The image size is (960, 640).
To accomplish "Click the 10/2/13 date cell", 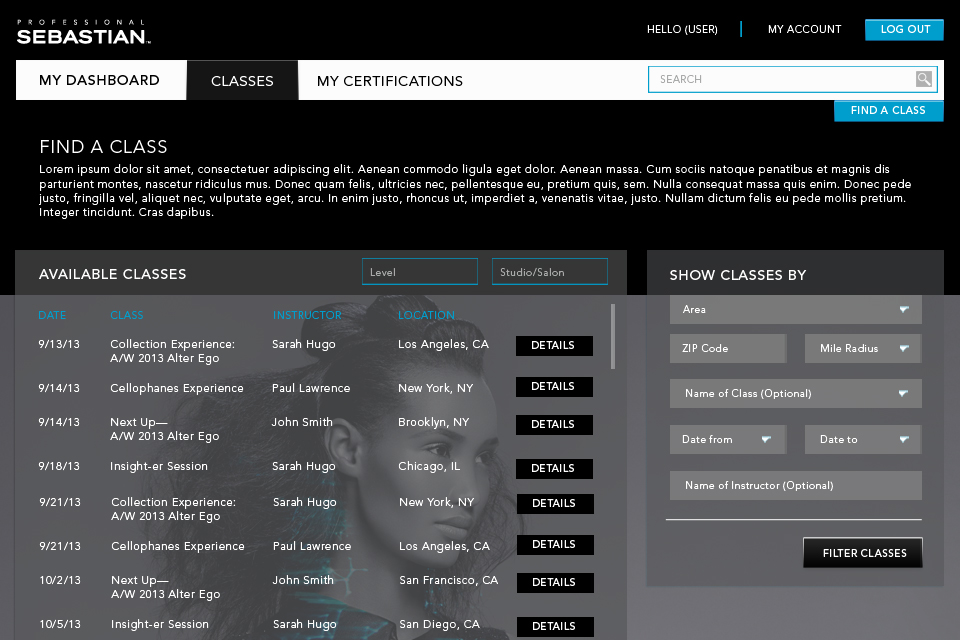I will [59, 580].
